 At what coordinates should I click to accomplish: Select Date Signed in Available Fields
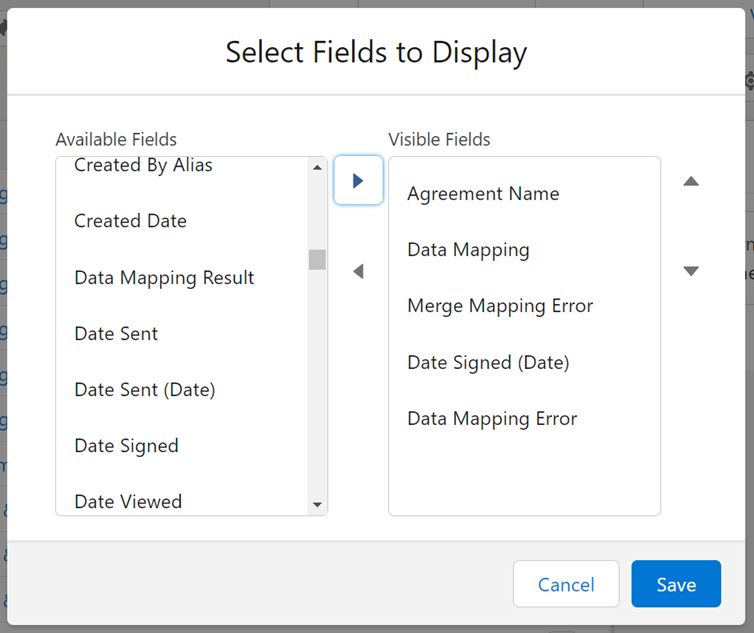click(126, 446)
